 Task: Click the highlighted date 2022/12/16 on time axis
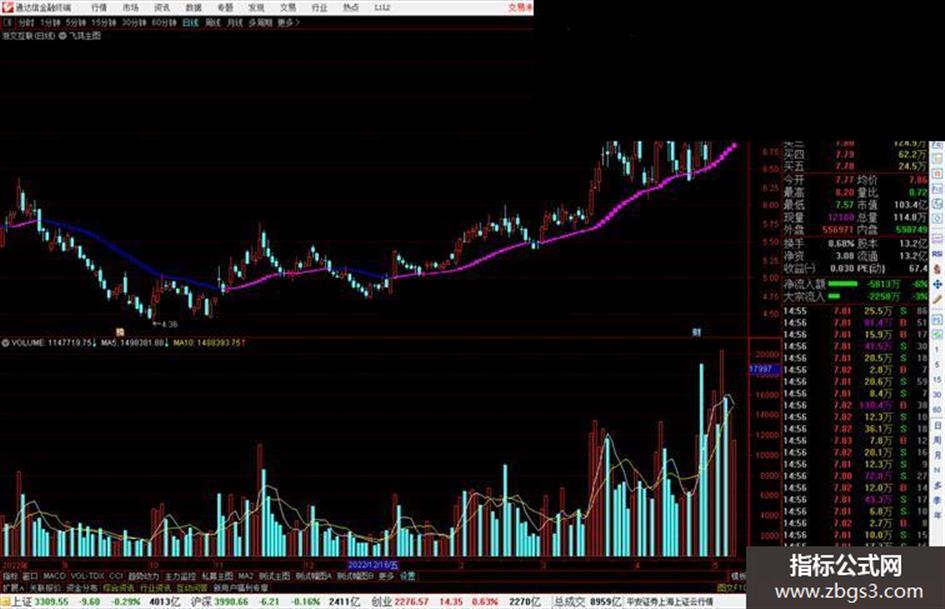[x=373, y=565]
